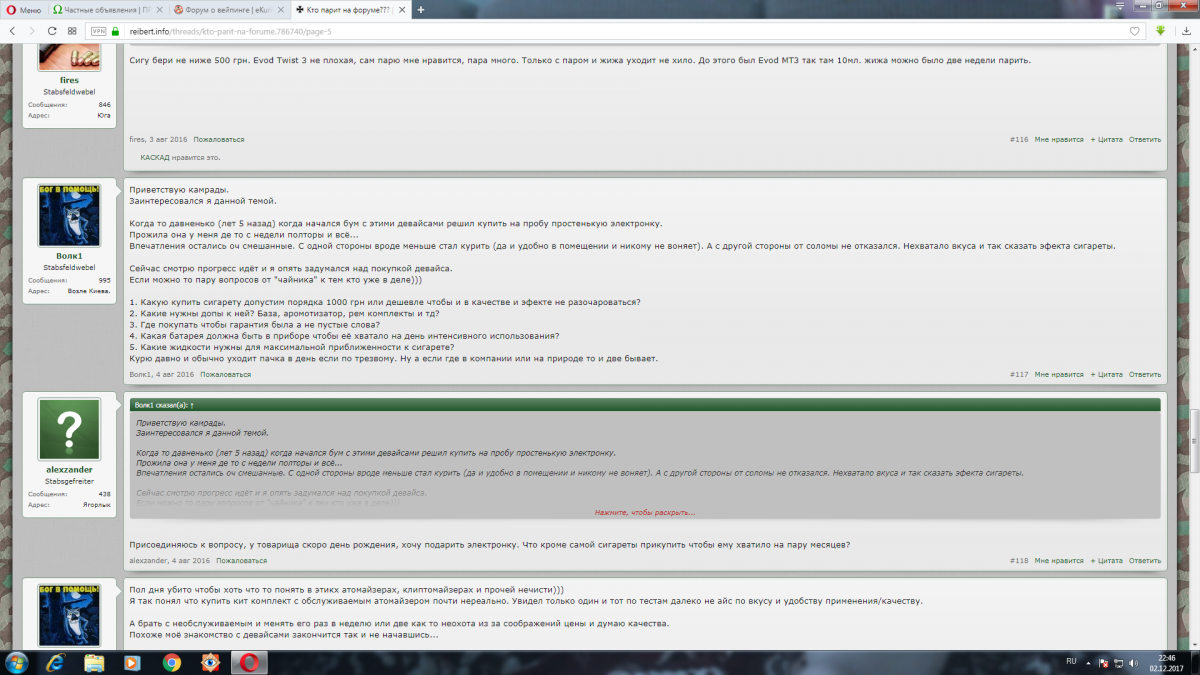Open the green download arrow extension
The height and width of the screenshot is (675, 1200).
pyautogui.click(x=1160, y=31)
